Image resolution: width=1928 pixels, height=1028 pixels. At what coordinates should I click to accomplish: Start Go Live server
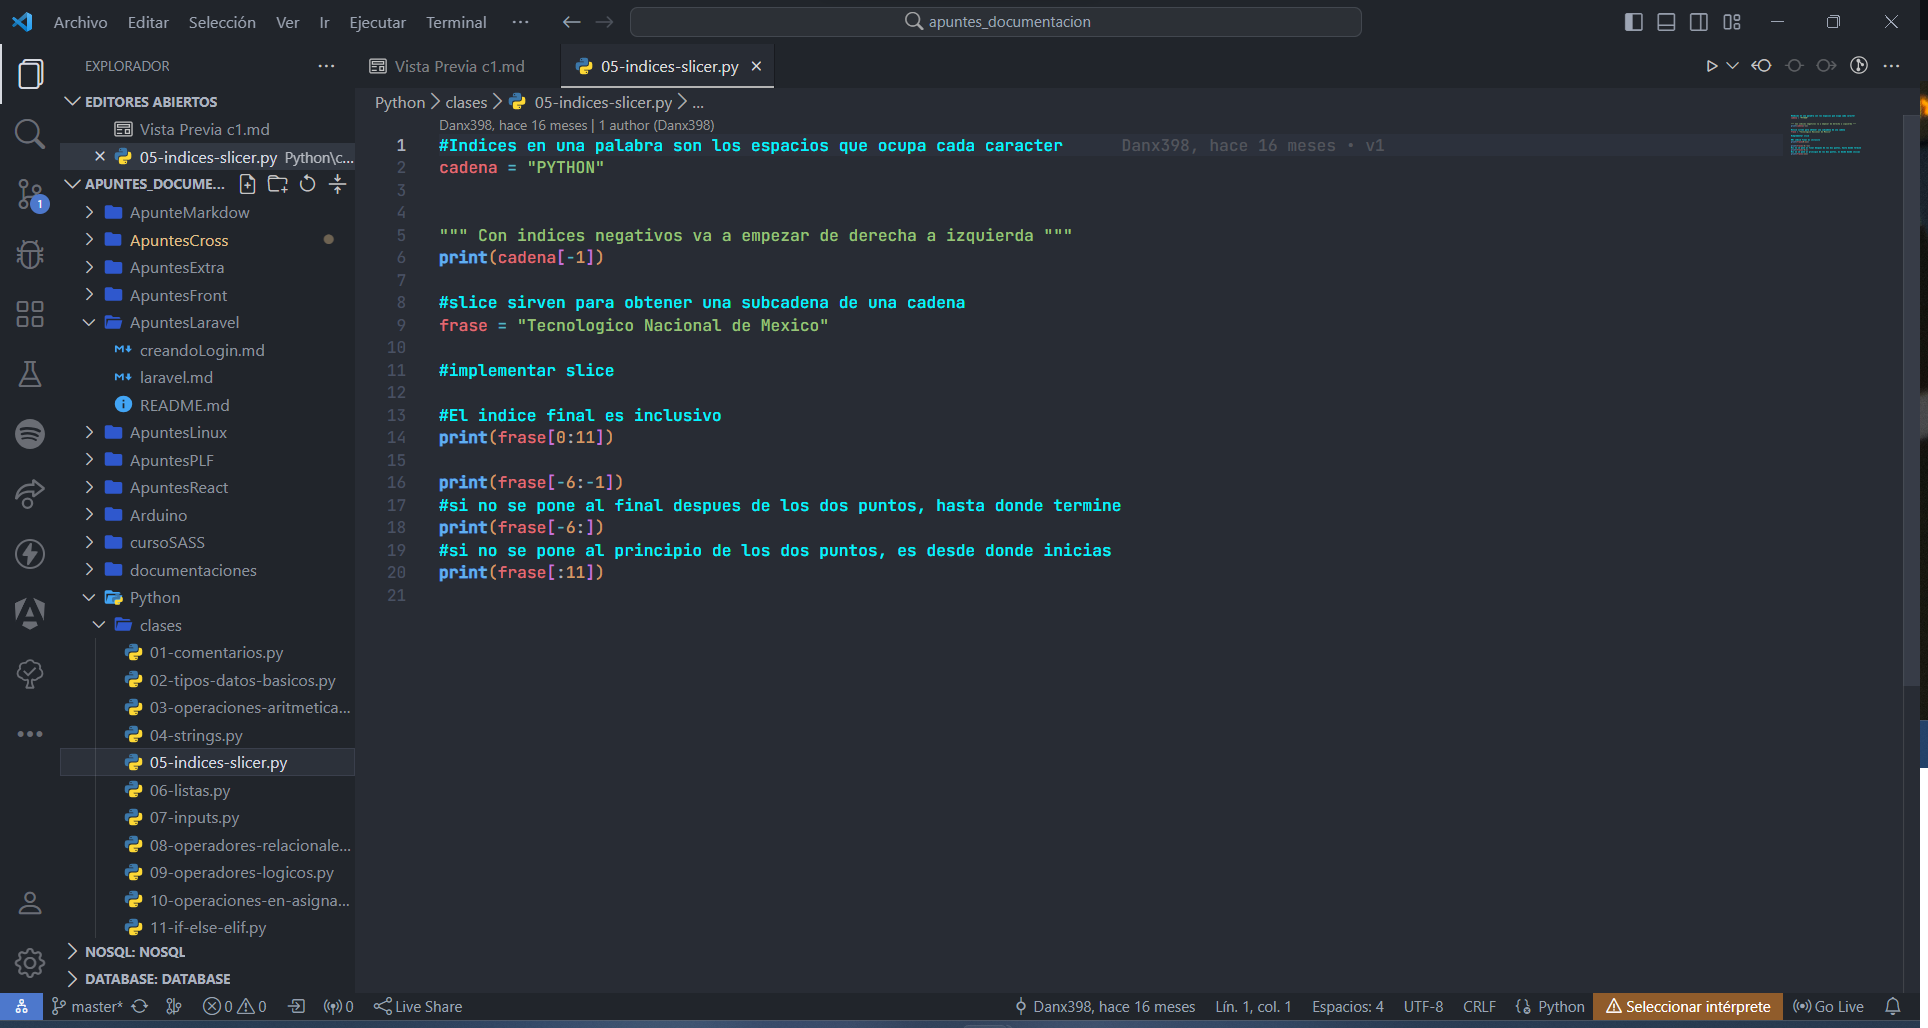click(x=1829, y=1007)
